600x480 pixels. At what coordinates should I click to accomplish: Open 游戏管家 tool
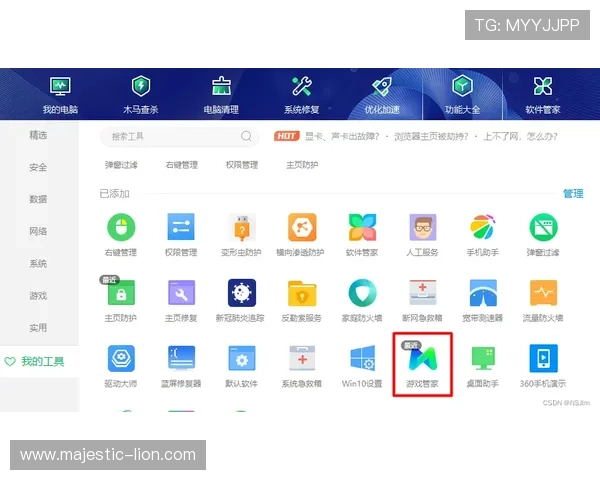(422, 366)
